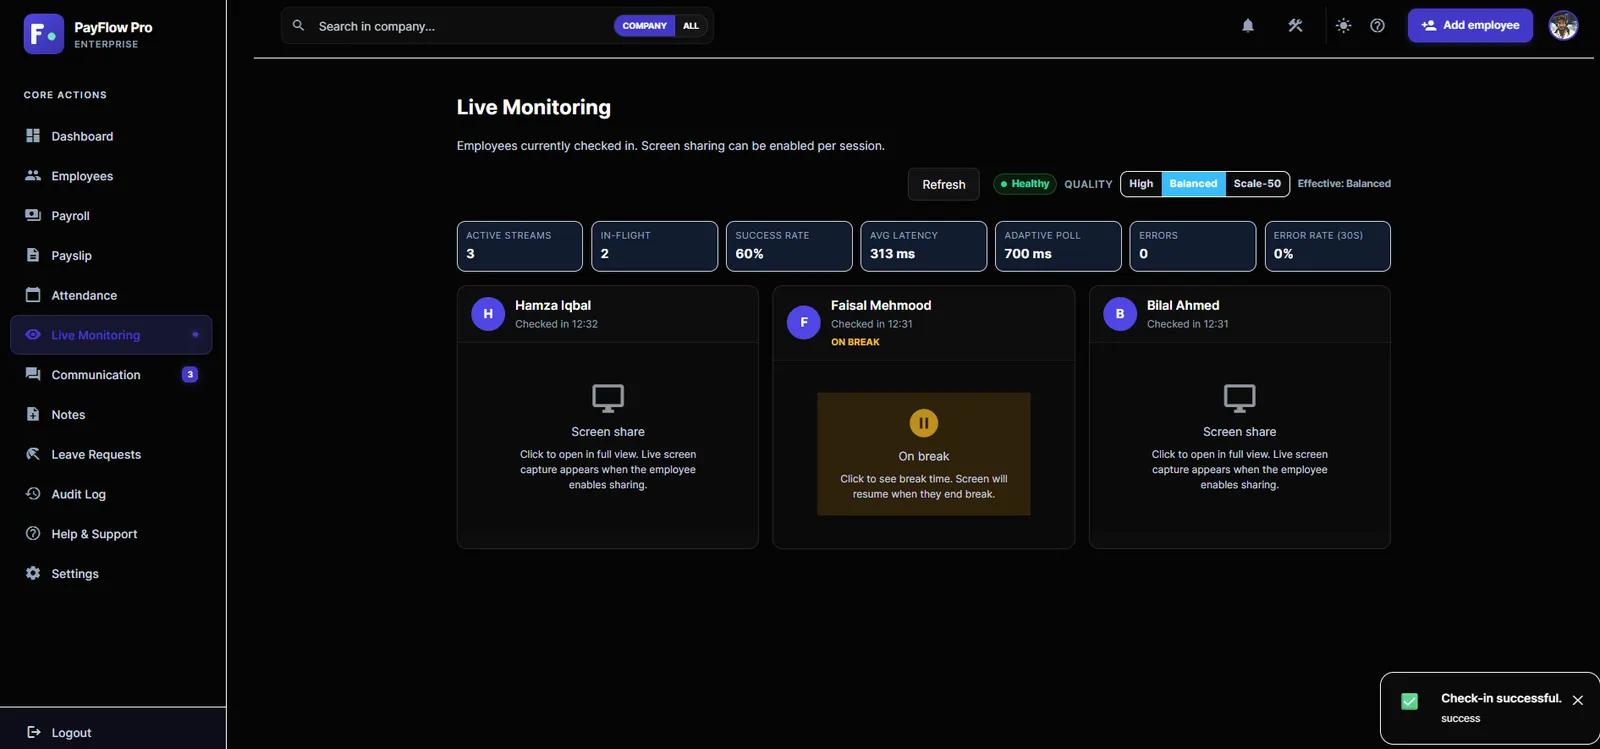Screen dimensions: 1600x749
Task: Click the Success Rate 60% card
Action: click(789, 246)
